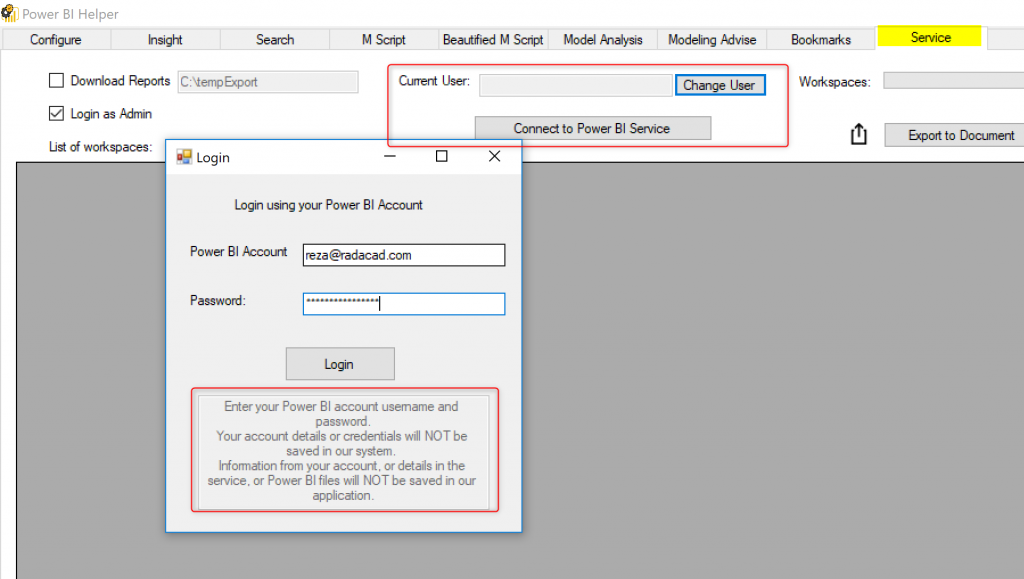Viewport: 1024px width, 579px height.
Task: Open the Insight tab
Action: [x=165, y=39]
